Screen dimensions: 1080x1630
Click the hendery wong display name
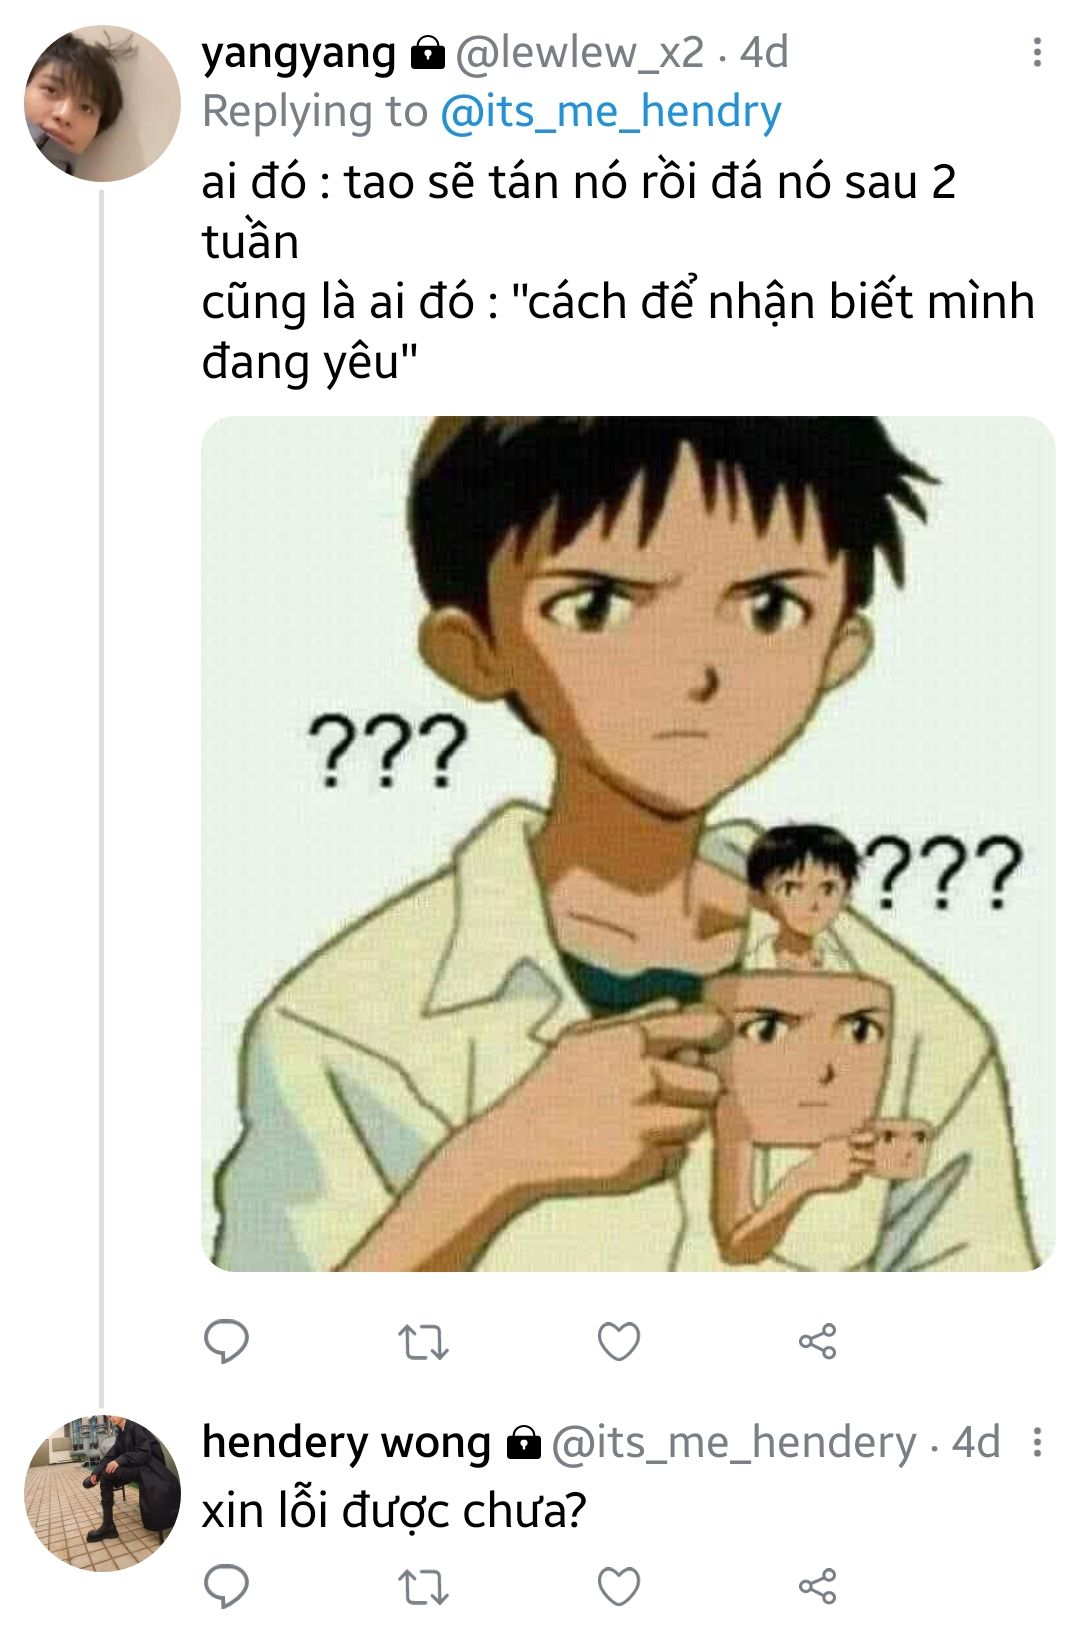346,1442
